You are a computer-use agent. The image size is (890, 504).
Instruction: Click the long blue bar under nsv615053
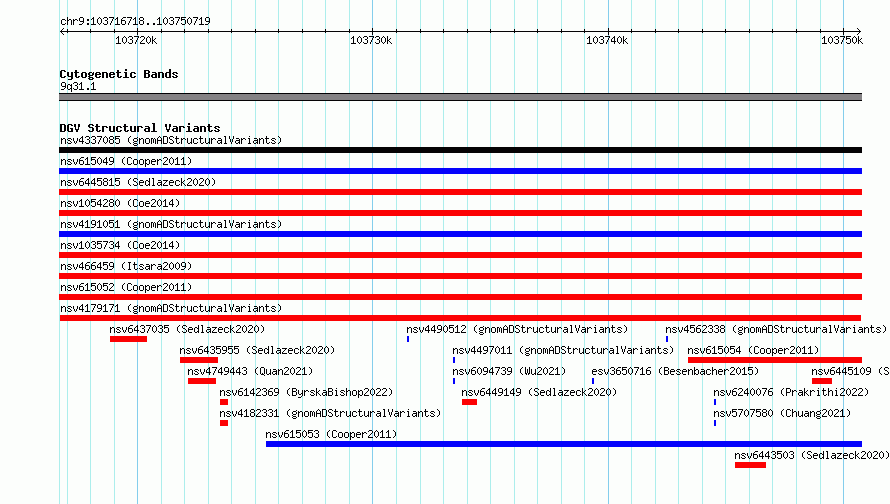[564, 444]
